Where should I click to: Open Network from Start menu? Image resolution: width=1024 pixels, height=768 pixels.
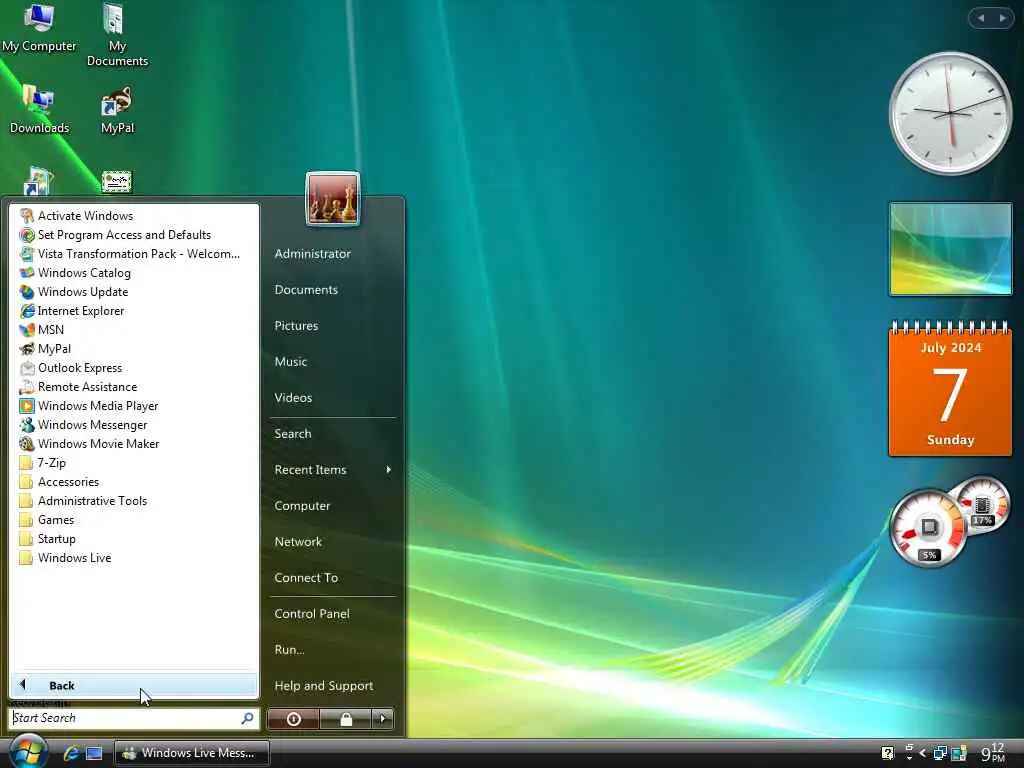click(298, 541)
